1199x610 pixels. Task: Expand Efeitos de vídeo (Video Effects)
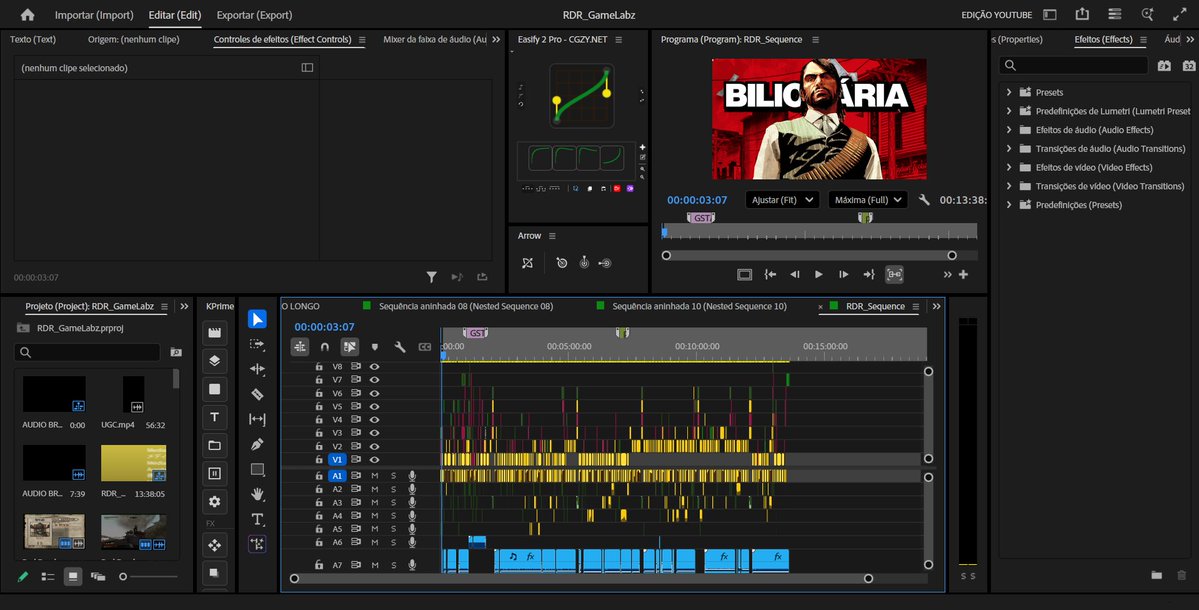coord(1009,167)
